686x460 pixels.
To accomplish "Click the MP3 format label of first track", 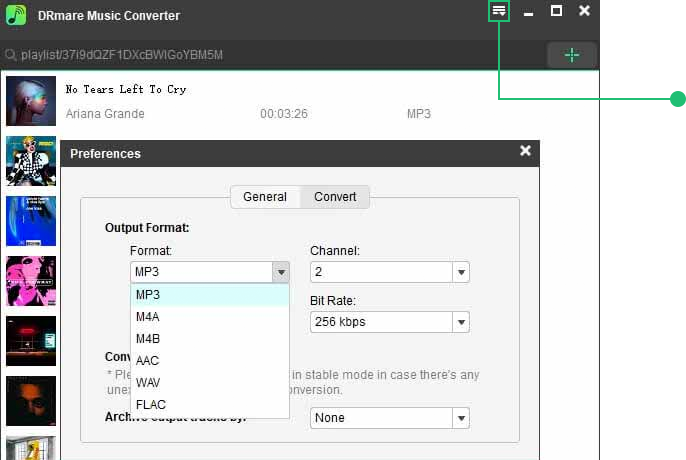I will pyautogui.click(x=419, y=114).
